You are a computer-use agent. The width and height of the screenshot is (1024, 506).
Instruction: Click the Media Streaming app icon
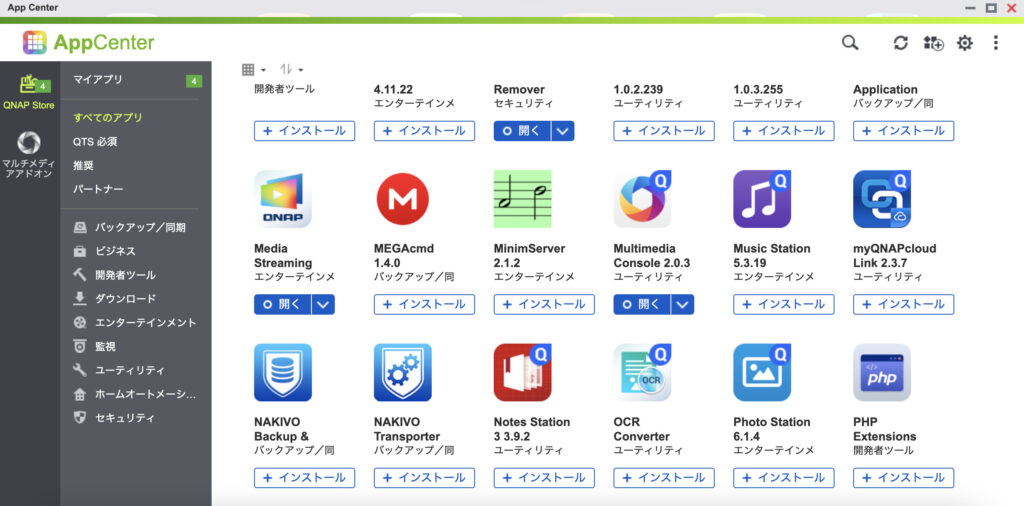(283, 199)
